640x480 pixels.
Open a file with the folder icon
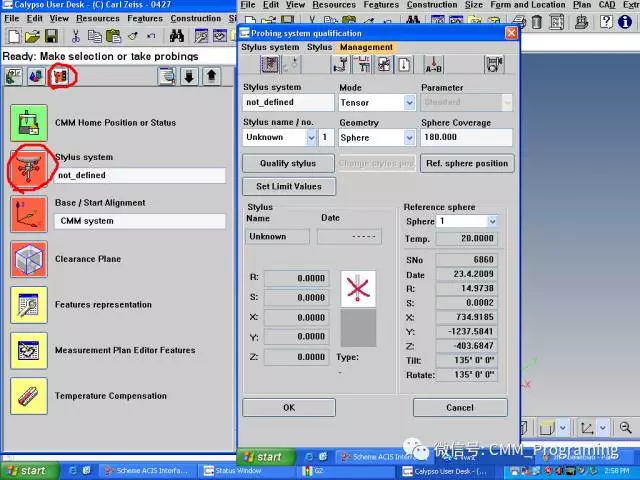[x=32, y=36]
